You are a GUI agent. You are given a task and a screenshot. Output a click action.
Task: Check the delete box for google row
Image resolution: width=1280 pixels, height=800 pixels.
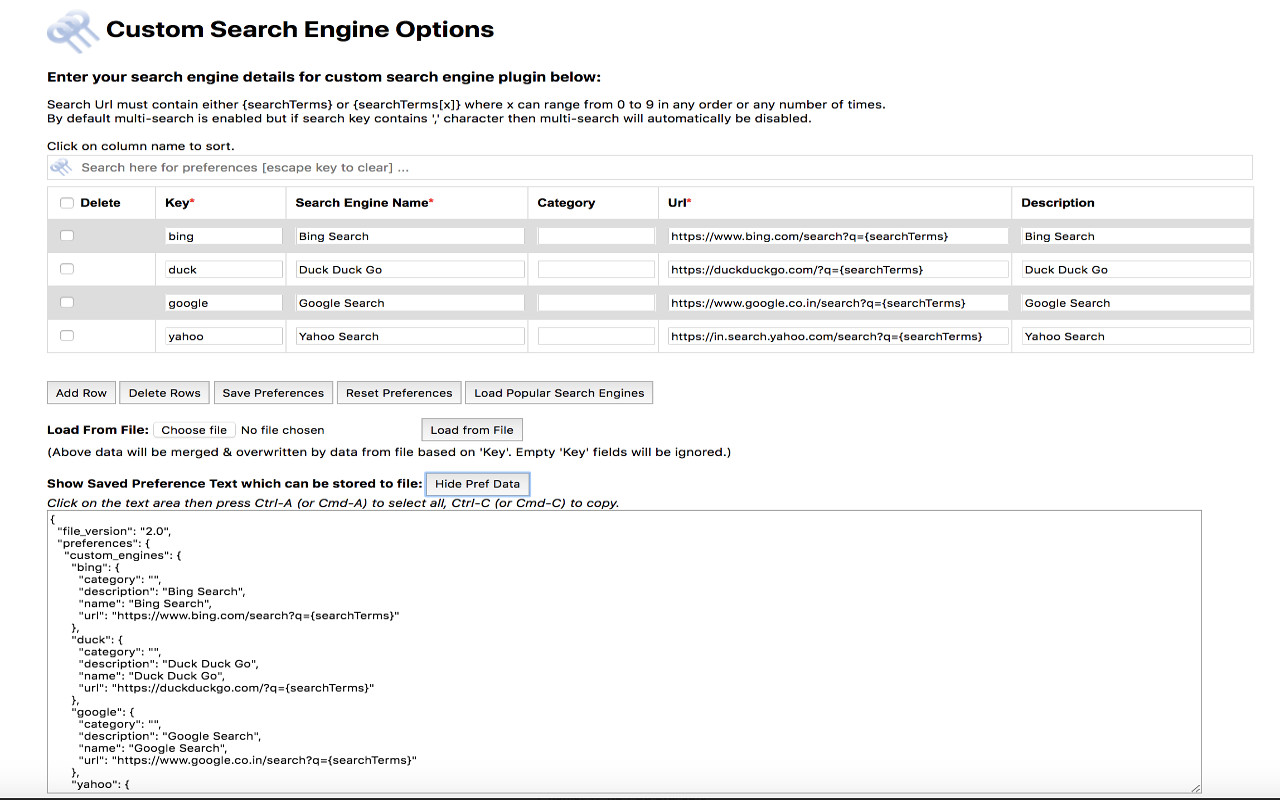(67, 303)
